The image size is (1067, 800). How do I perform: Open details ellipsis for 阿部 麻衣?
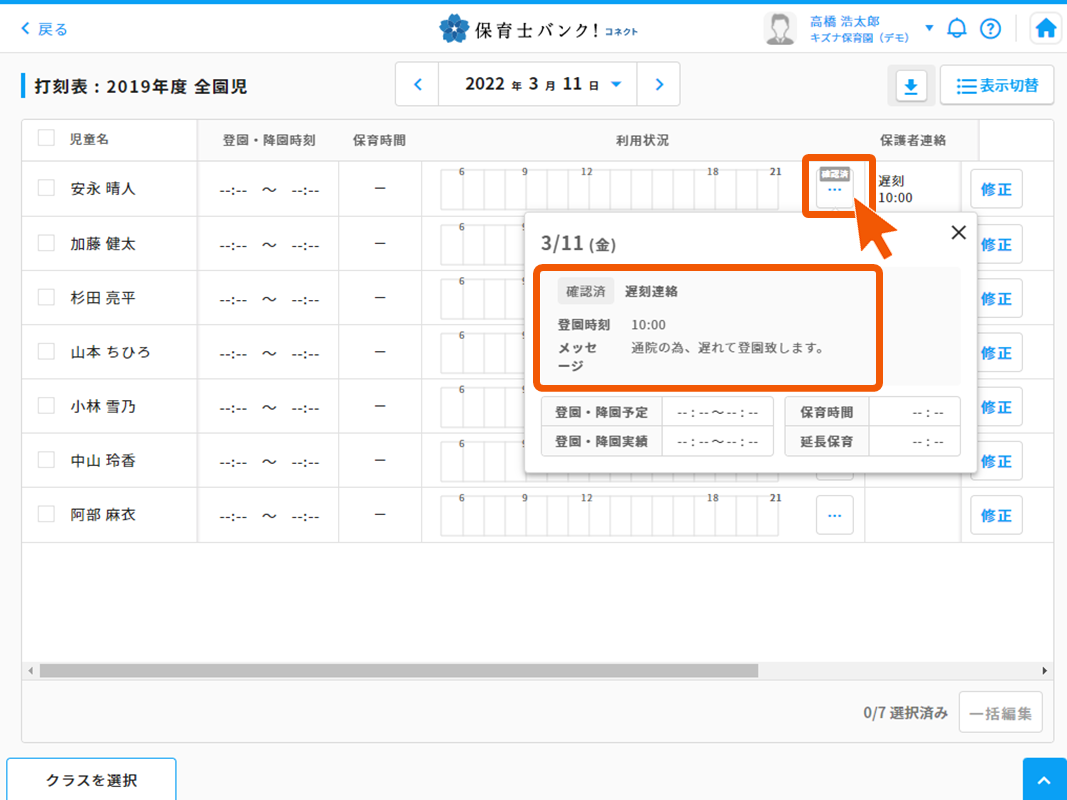pos(835,515)
